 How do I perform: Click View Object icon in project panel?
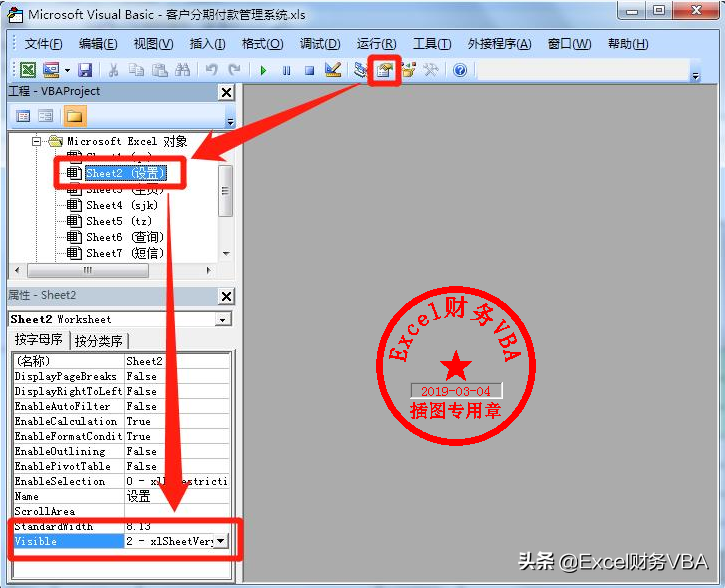click(46, 116)
